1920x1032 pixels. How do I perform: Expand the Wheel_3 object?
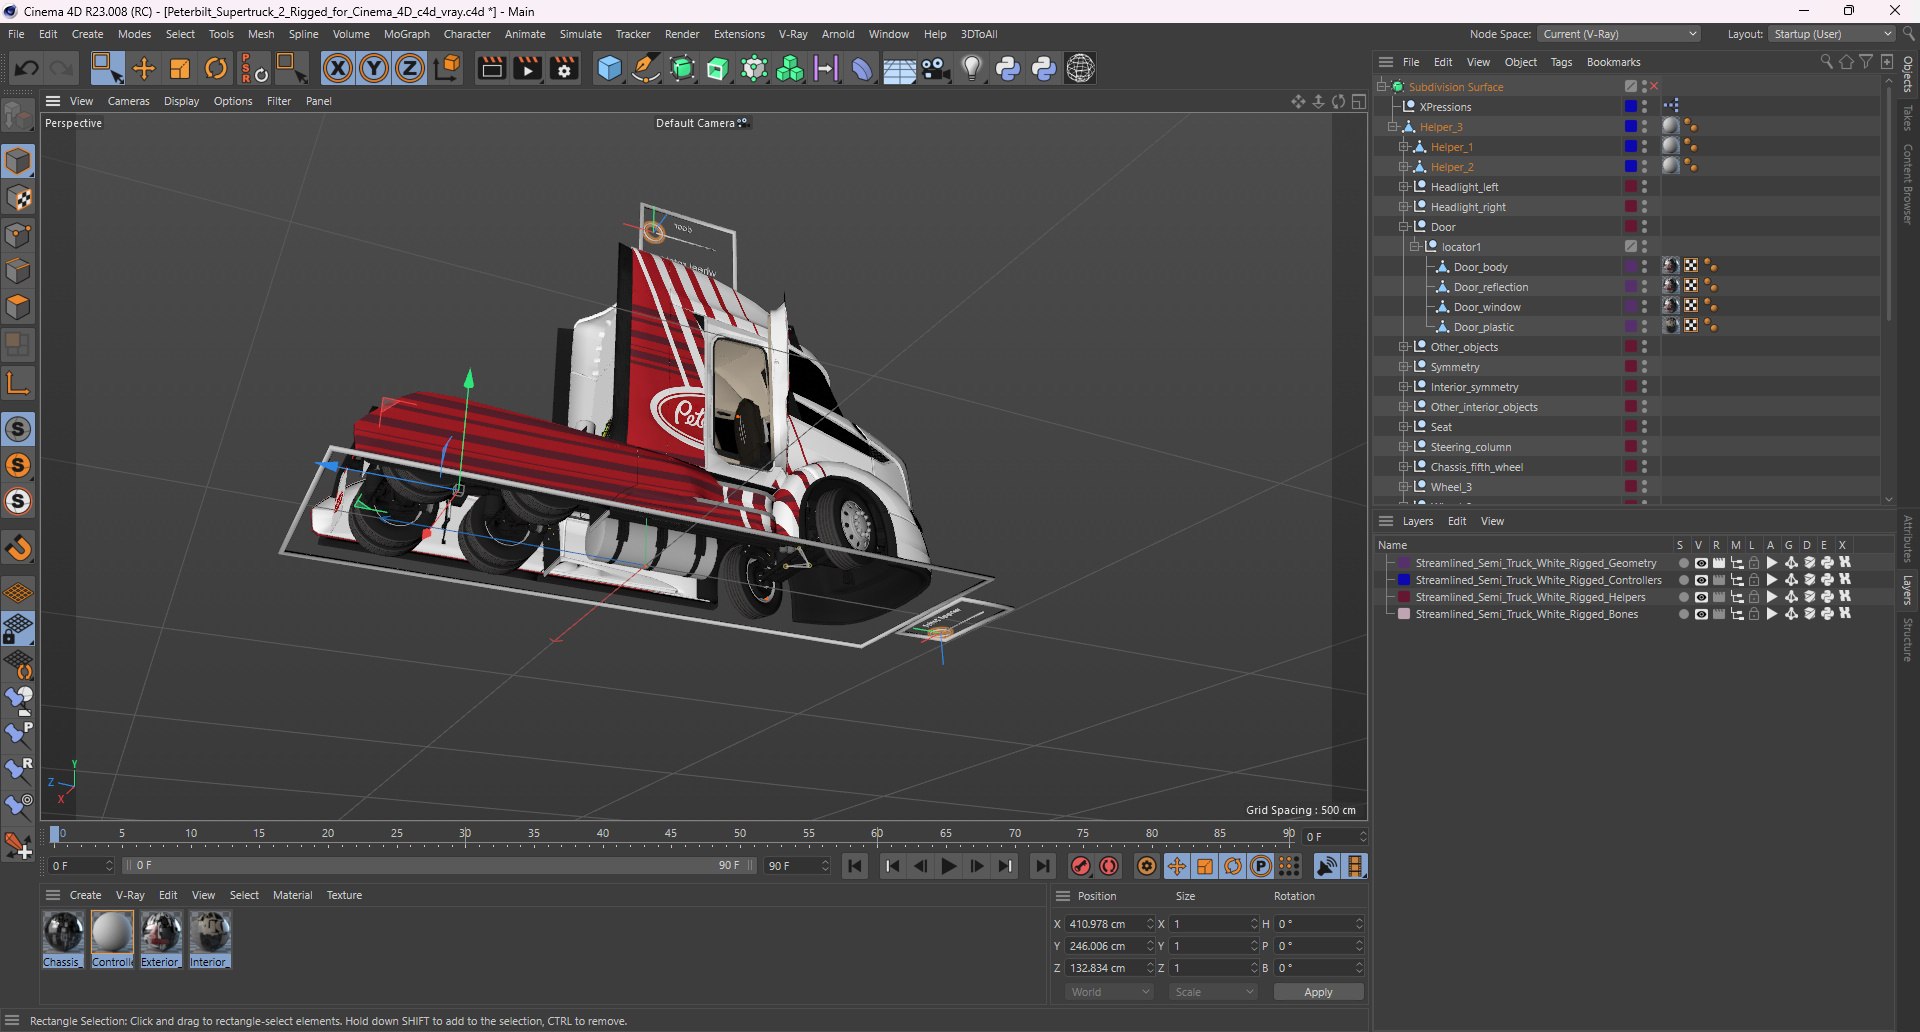[1404, 487]
